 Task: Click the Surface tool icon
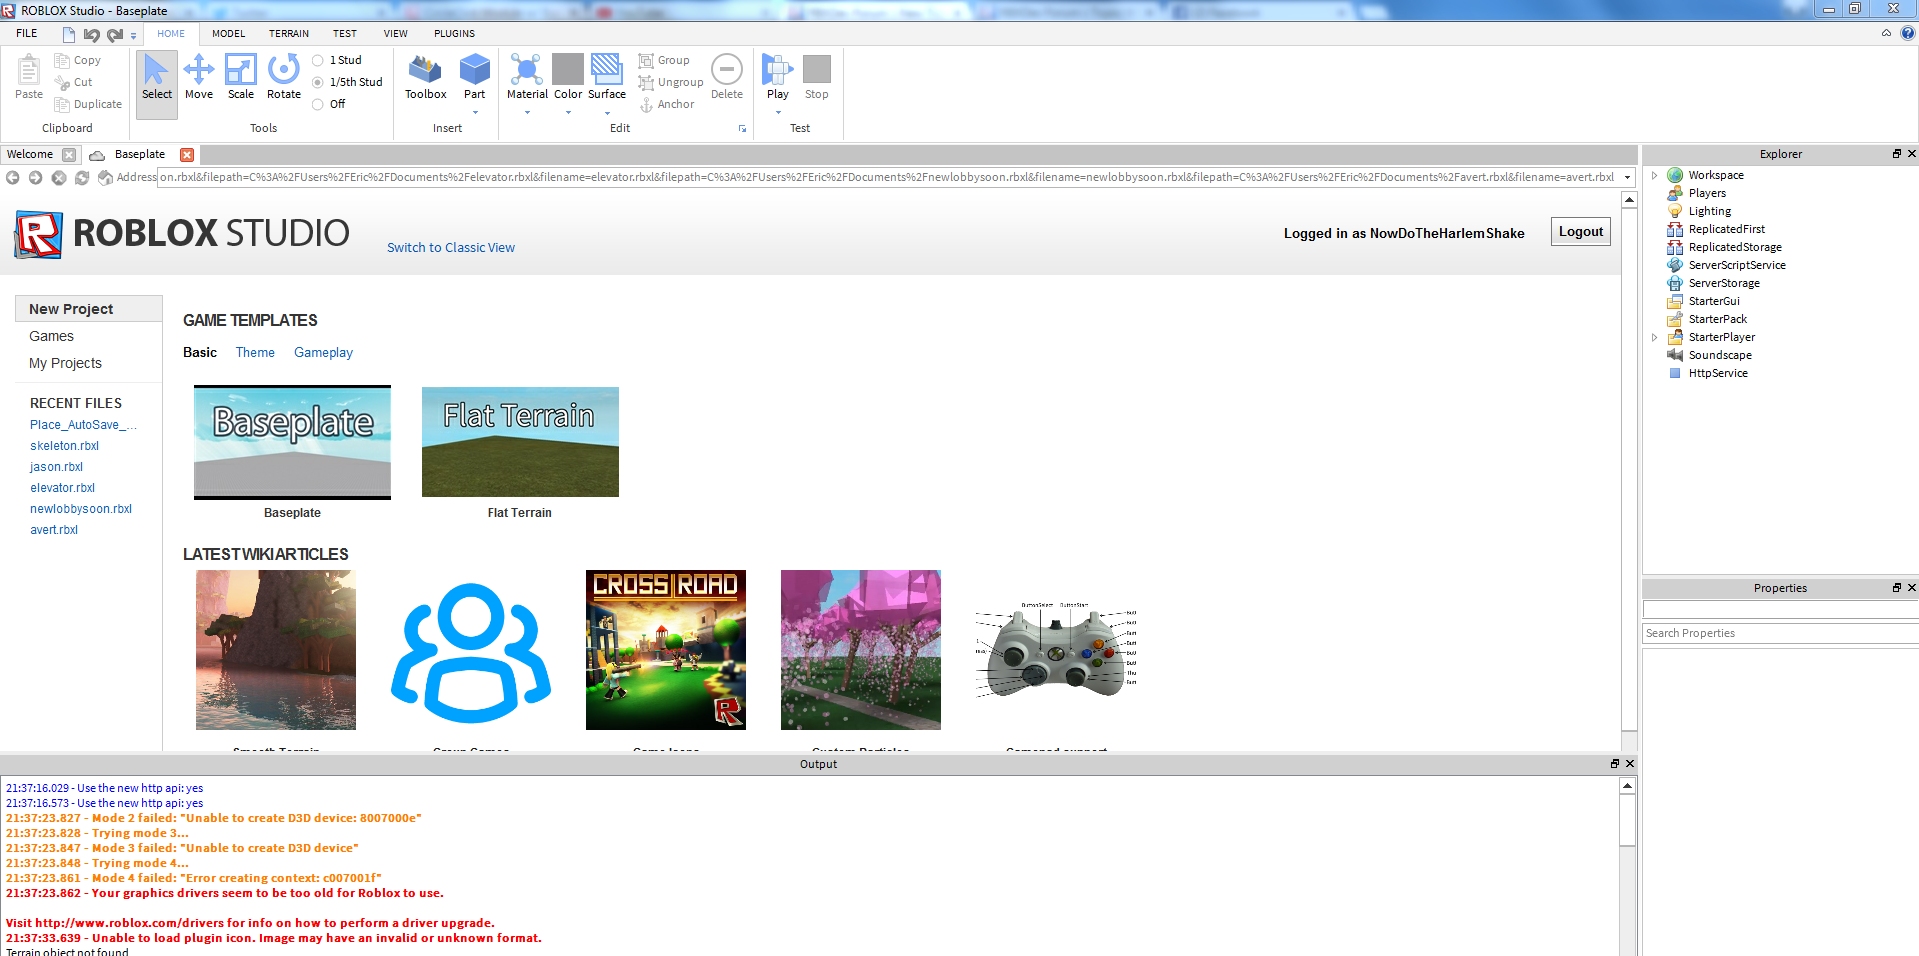coord(607,71)
